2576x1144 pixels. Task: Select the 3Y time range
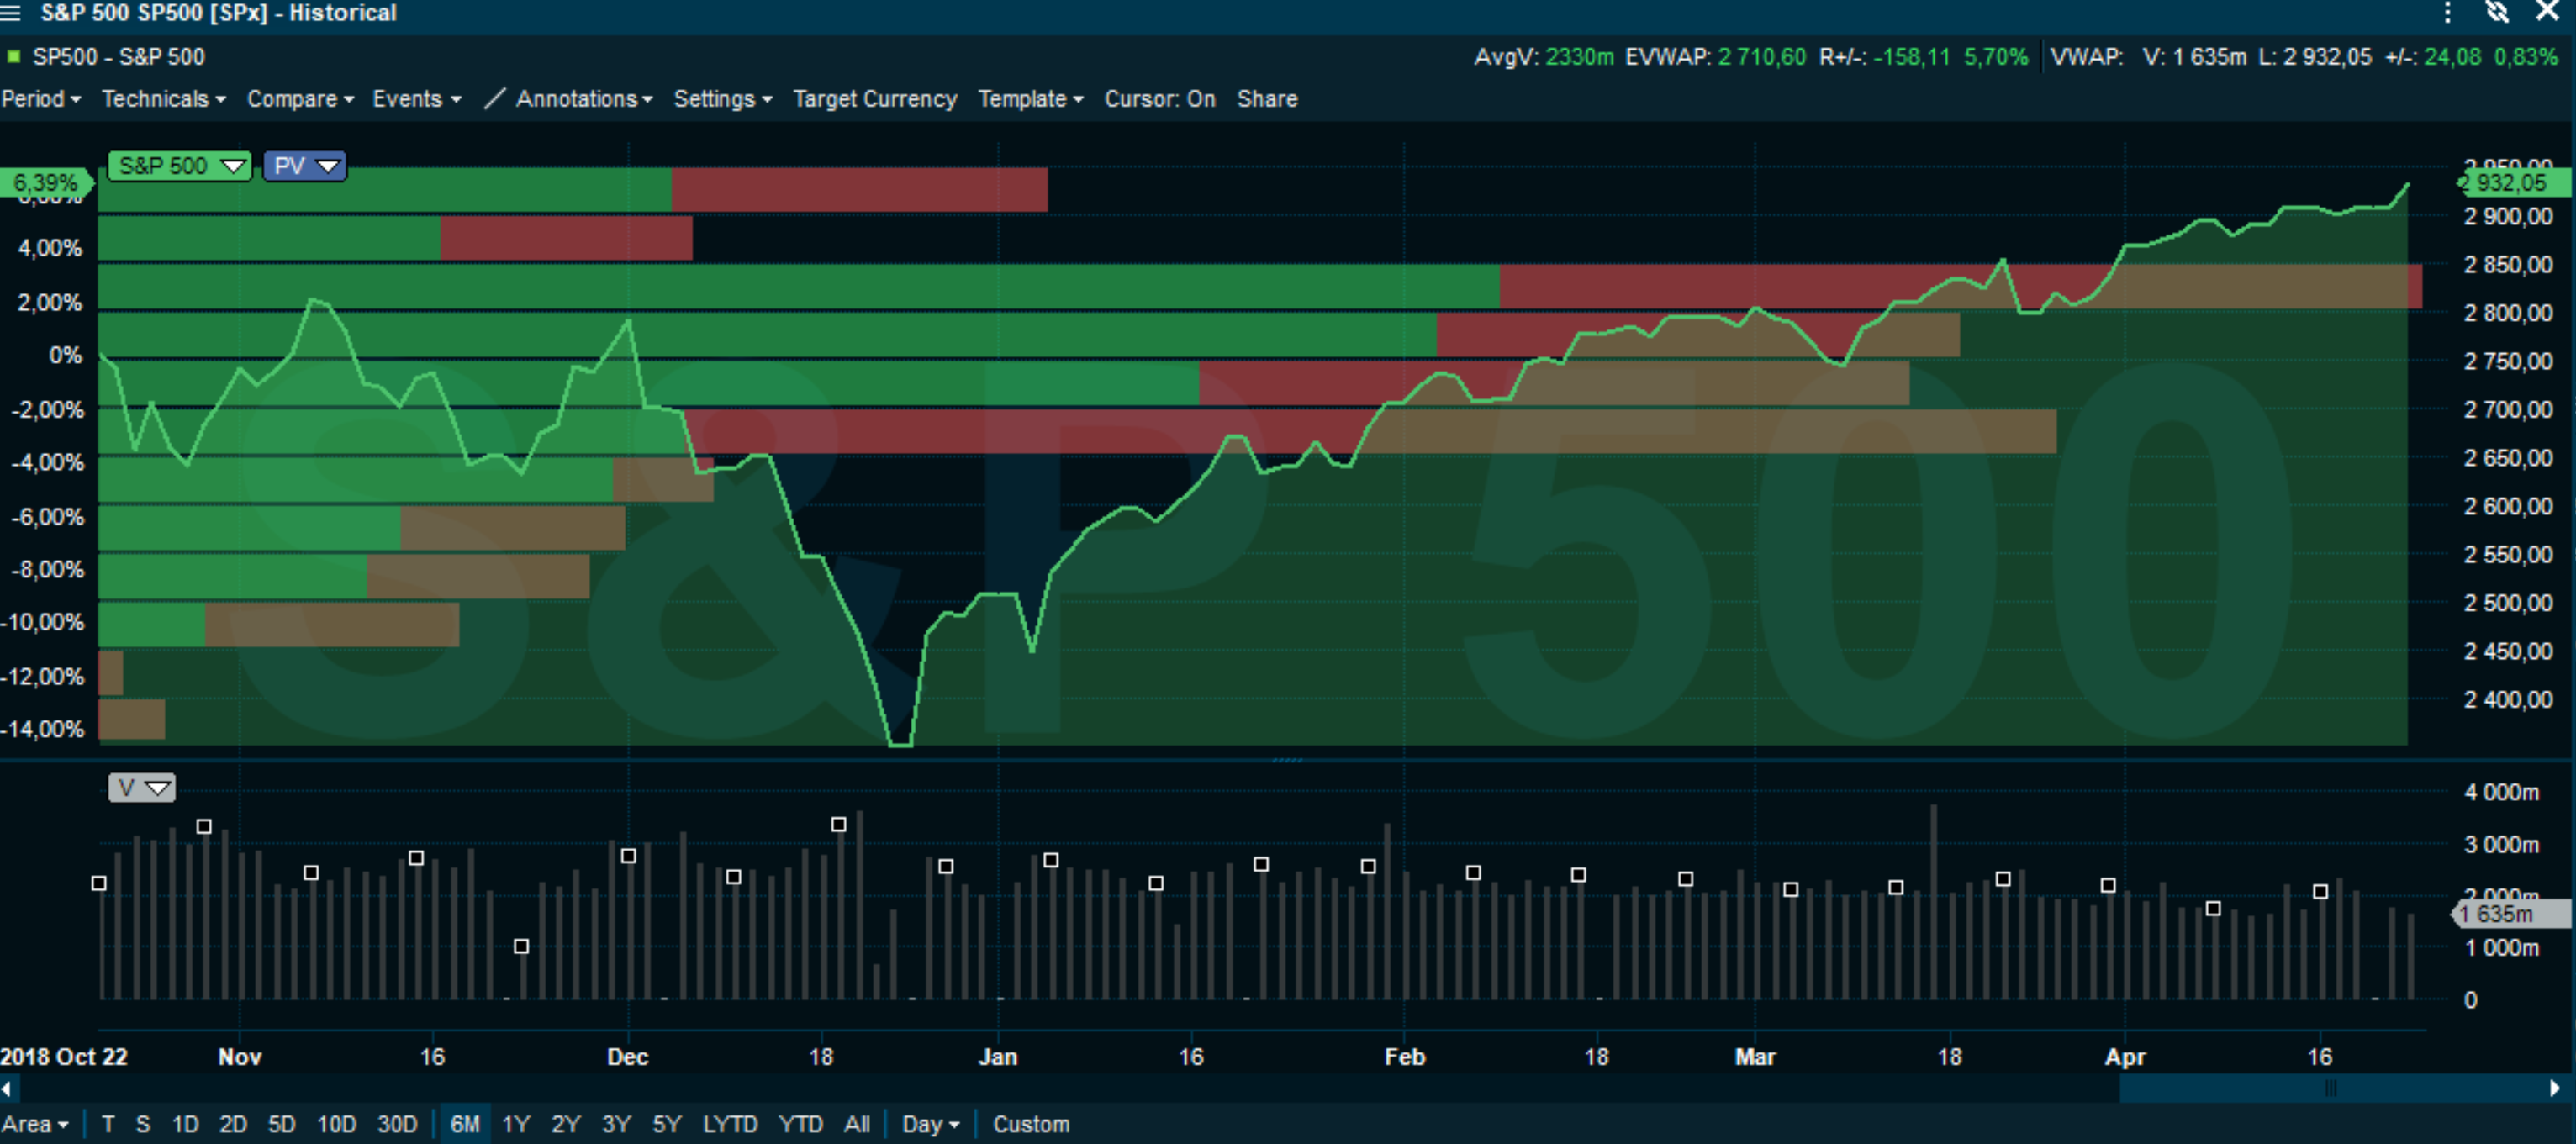616,1124
